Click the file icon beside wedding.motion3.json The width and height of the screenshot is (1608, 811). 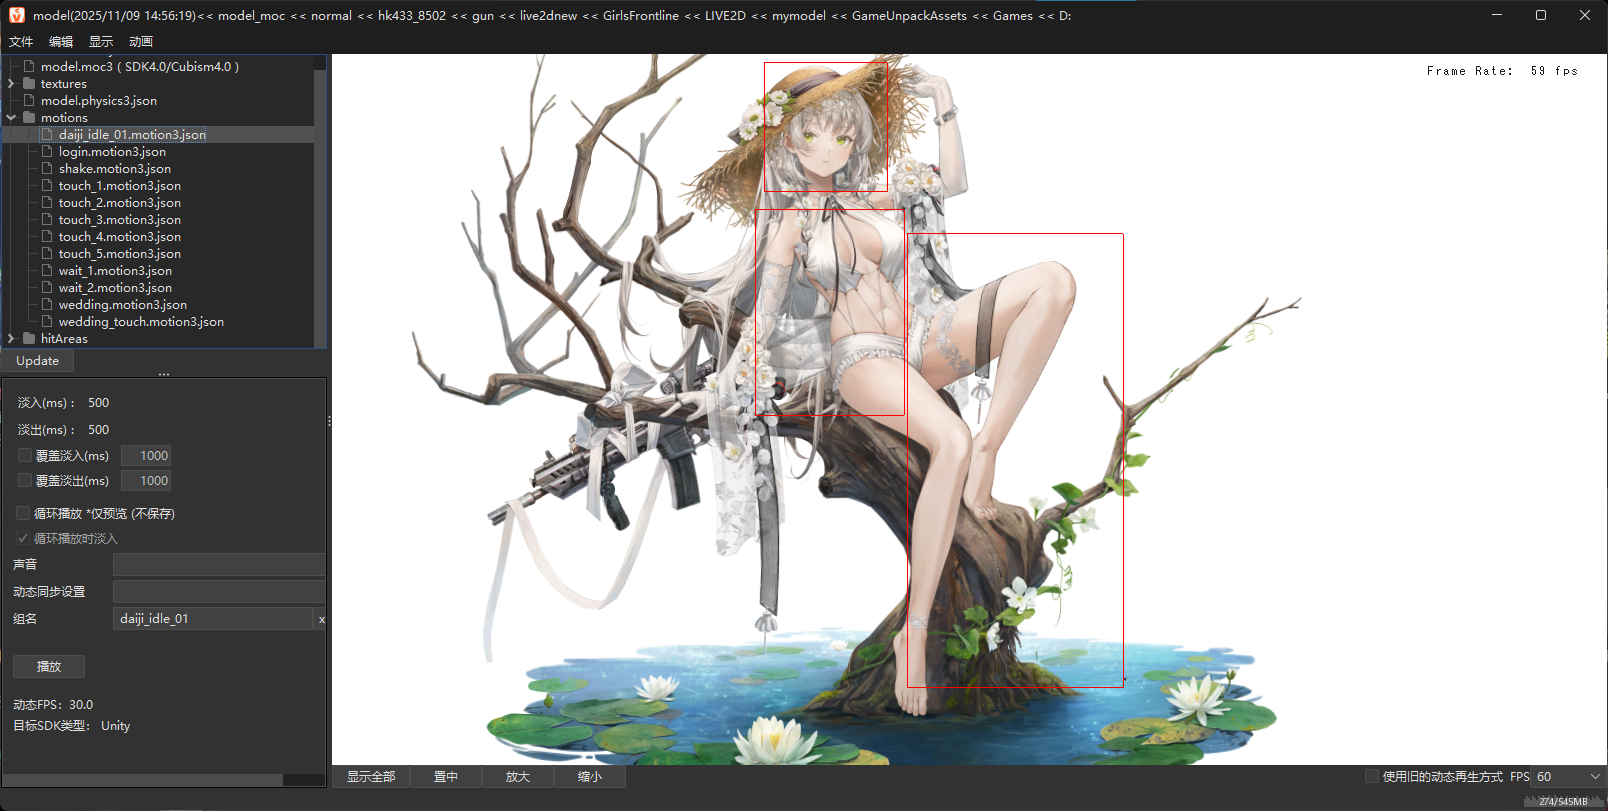click(x=47, y=304)
